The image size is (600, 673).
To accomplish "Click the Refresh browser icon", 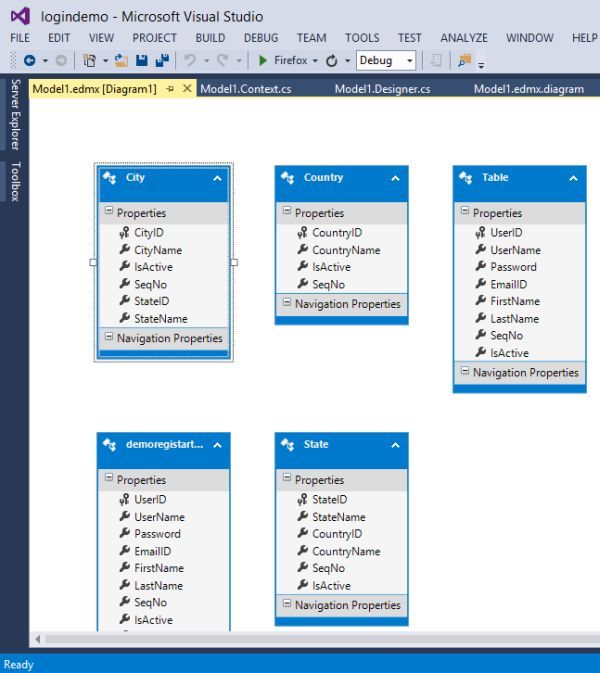I will tap(331, 61).
